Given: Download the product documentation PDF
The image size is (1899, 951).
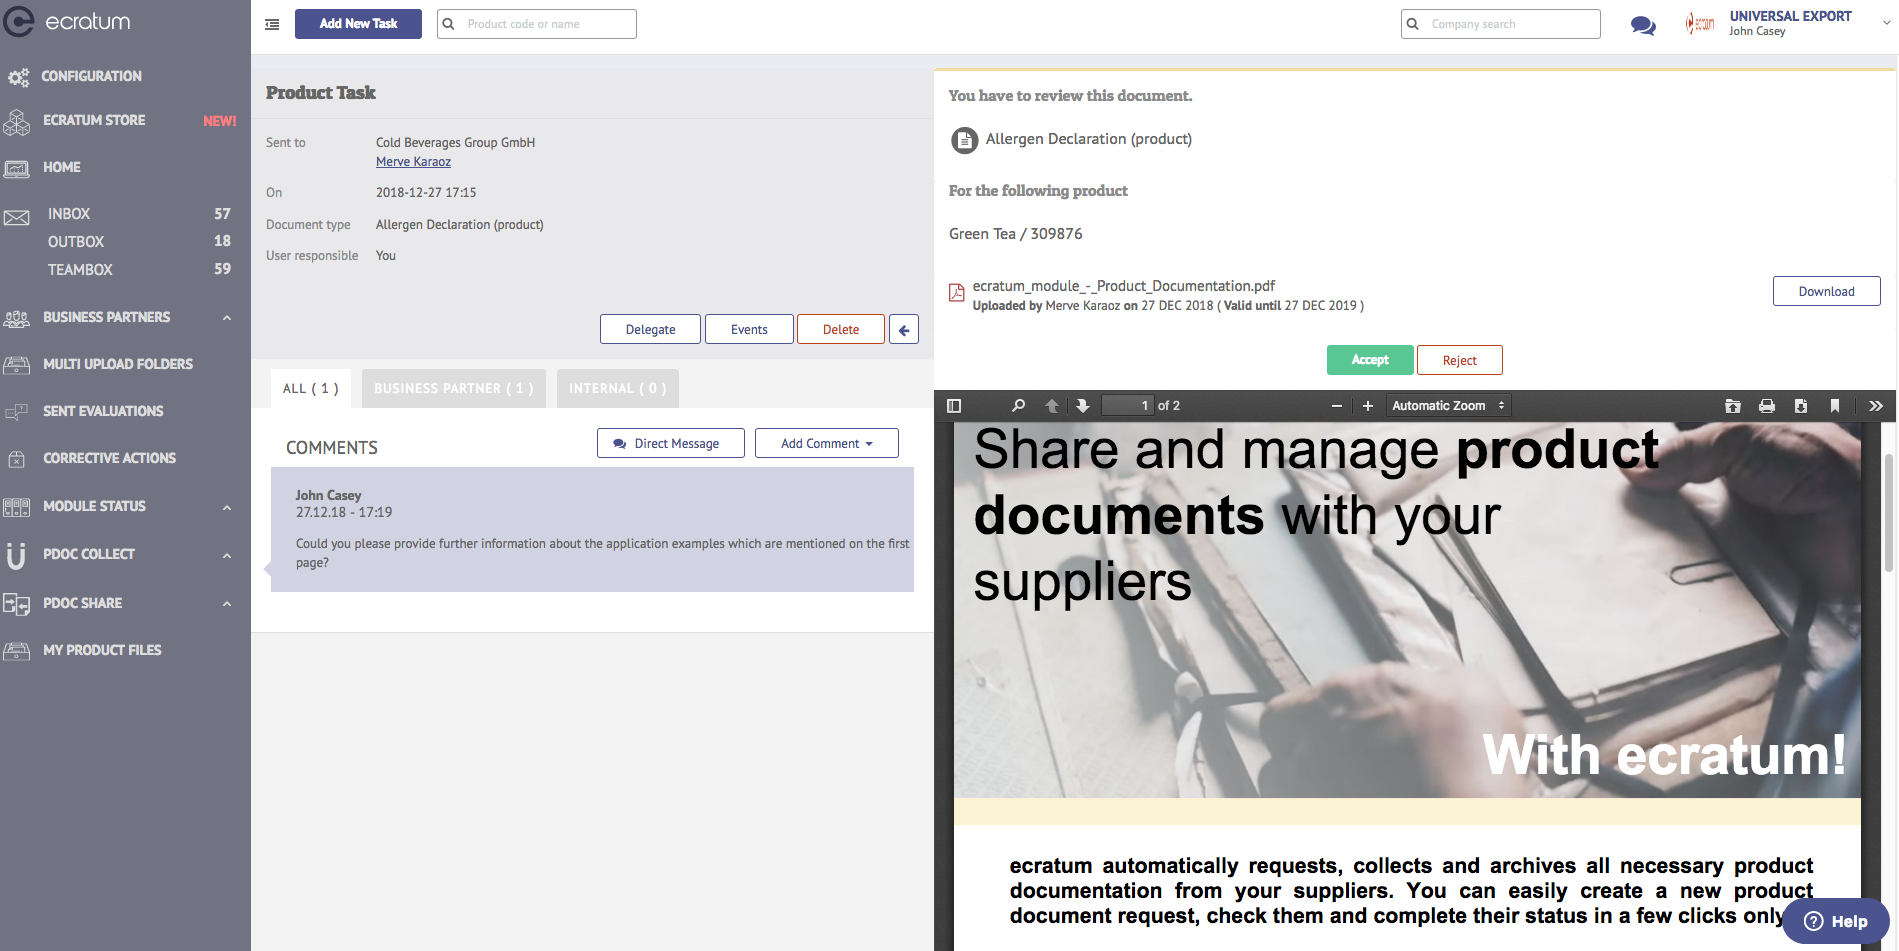Looking at the screenshot, I should [1827, 291].
